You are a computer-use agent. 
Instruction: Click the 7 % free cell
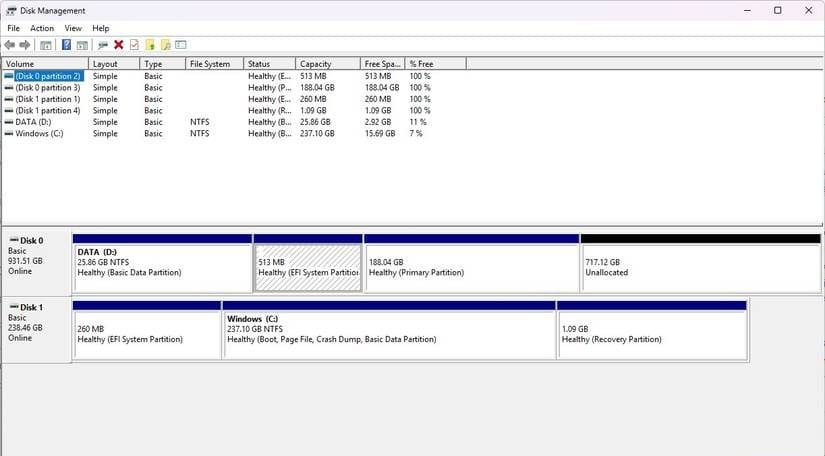(x=416, y=134)
